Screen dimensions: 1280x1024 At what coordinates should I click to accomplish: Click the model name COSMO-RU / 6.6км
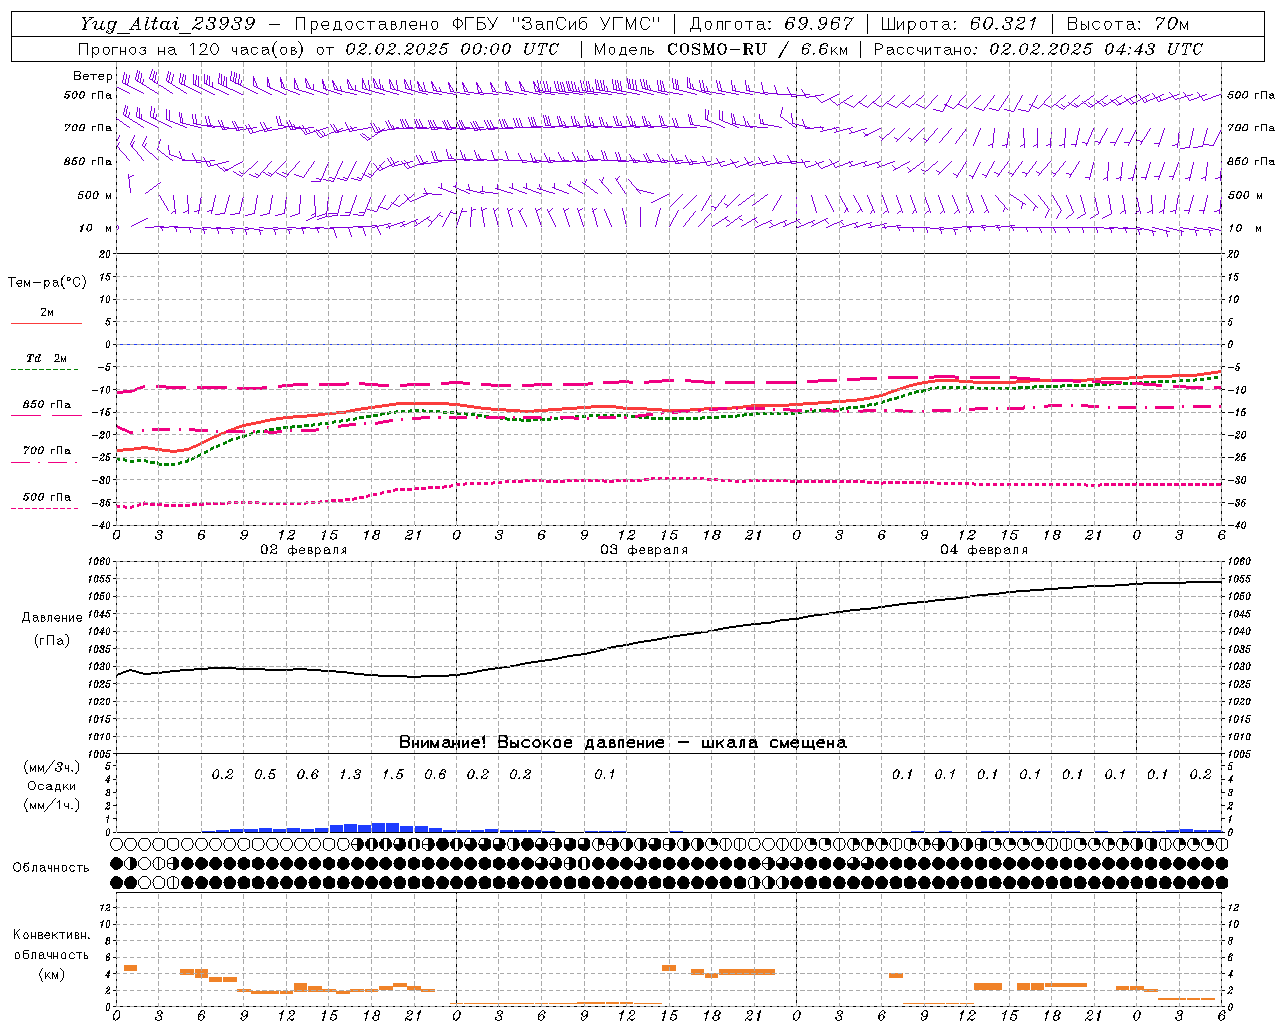pos(758,49)
